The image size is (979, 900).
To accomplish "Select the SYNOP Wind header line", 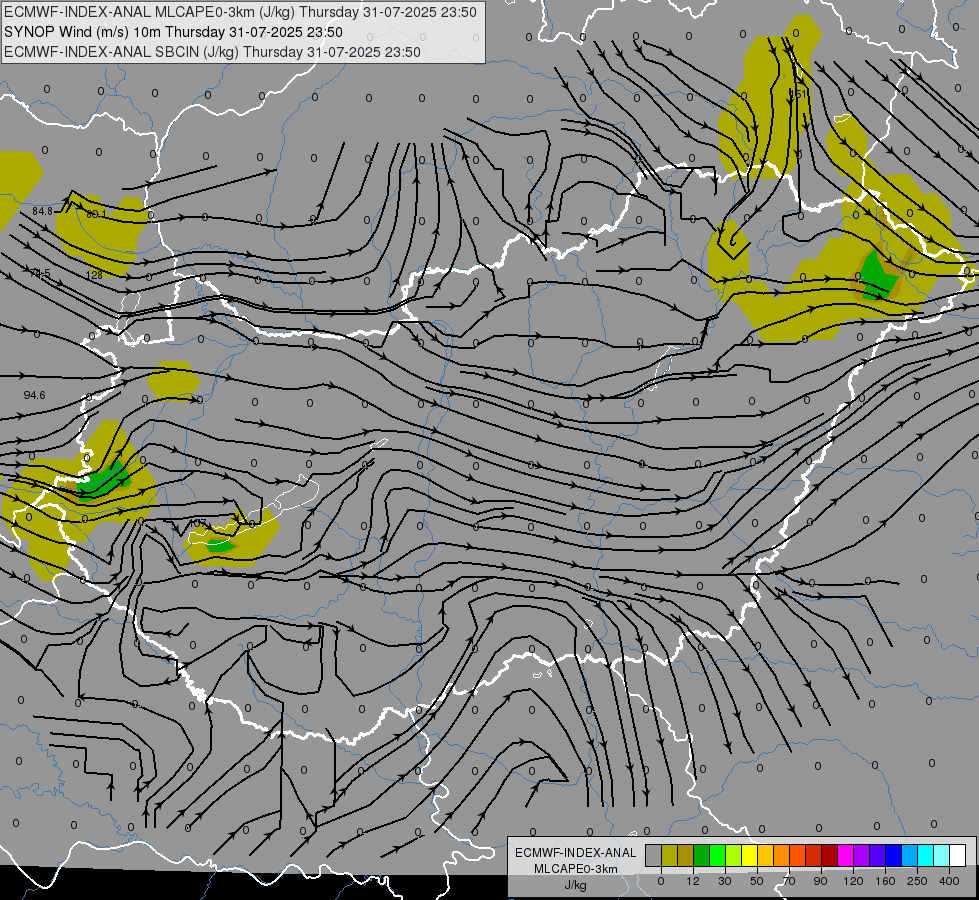I will [174, 32].
